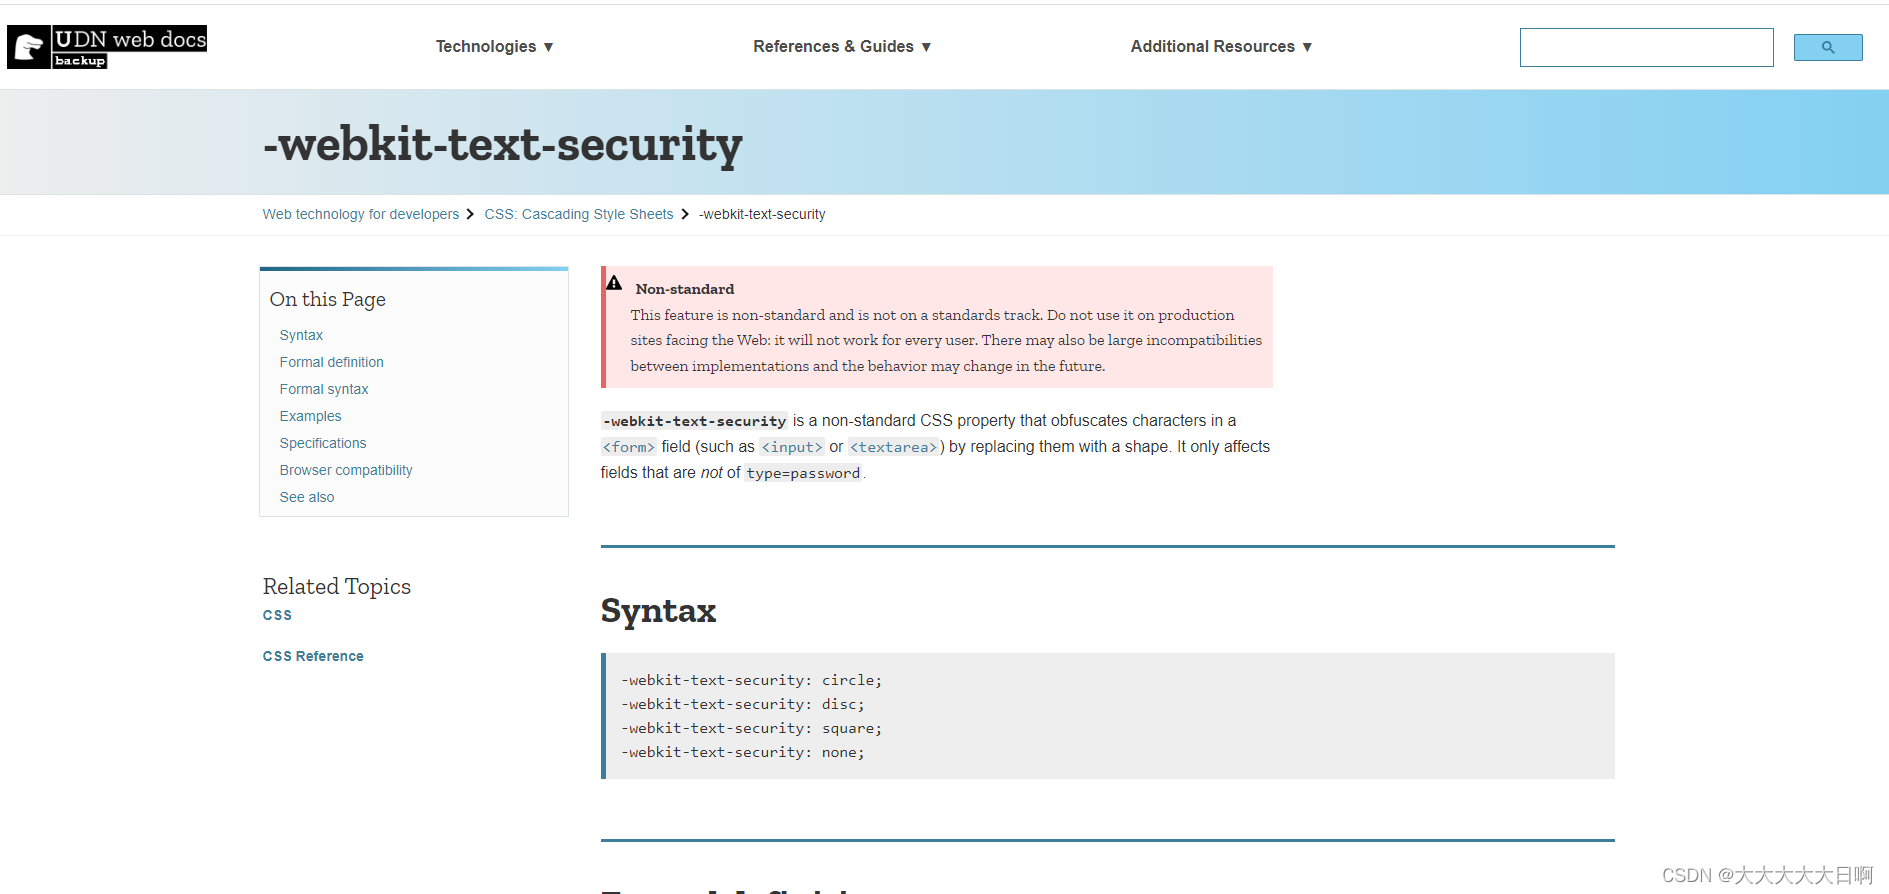1889x894 pixels.
Task: Click the 'Non-standard' warning title
Action: [x=685, y=289]
